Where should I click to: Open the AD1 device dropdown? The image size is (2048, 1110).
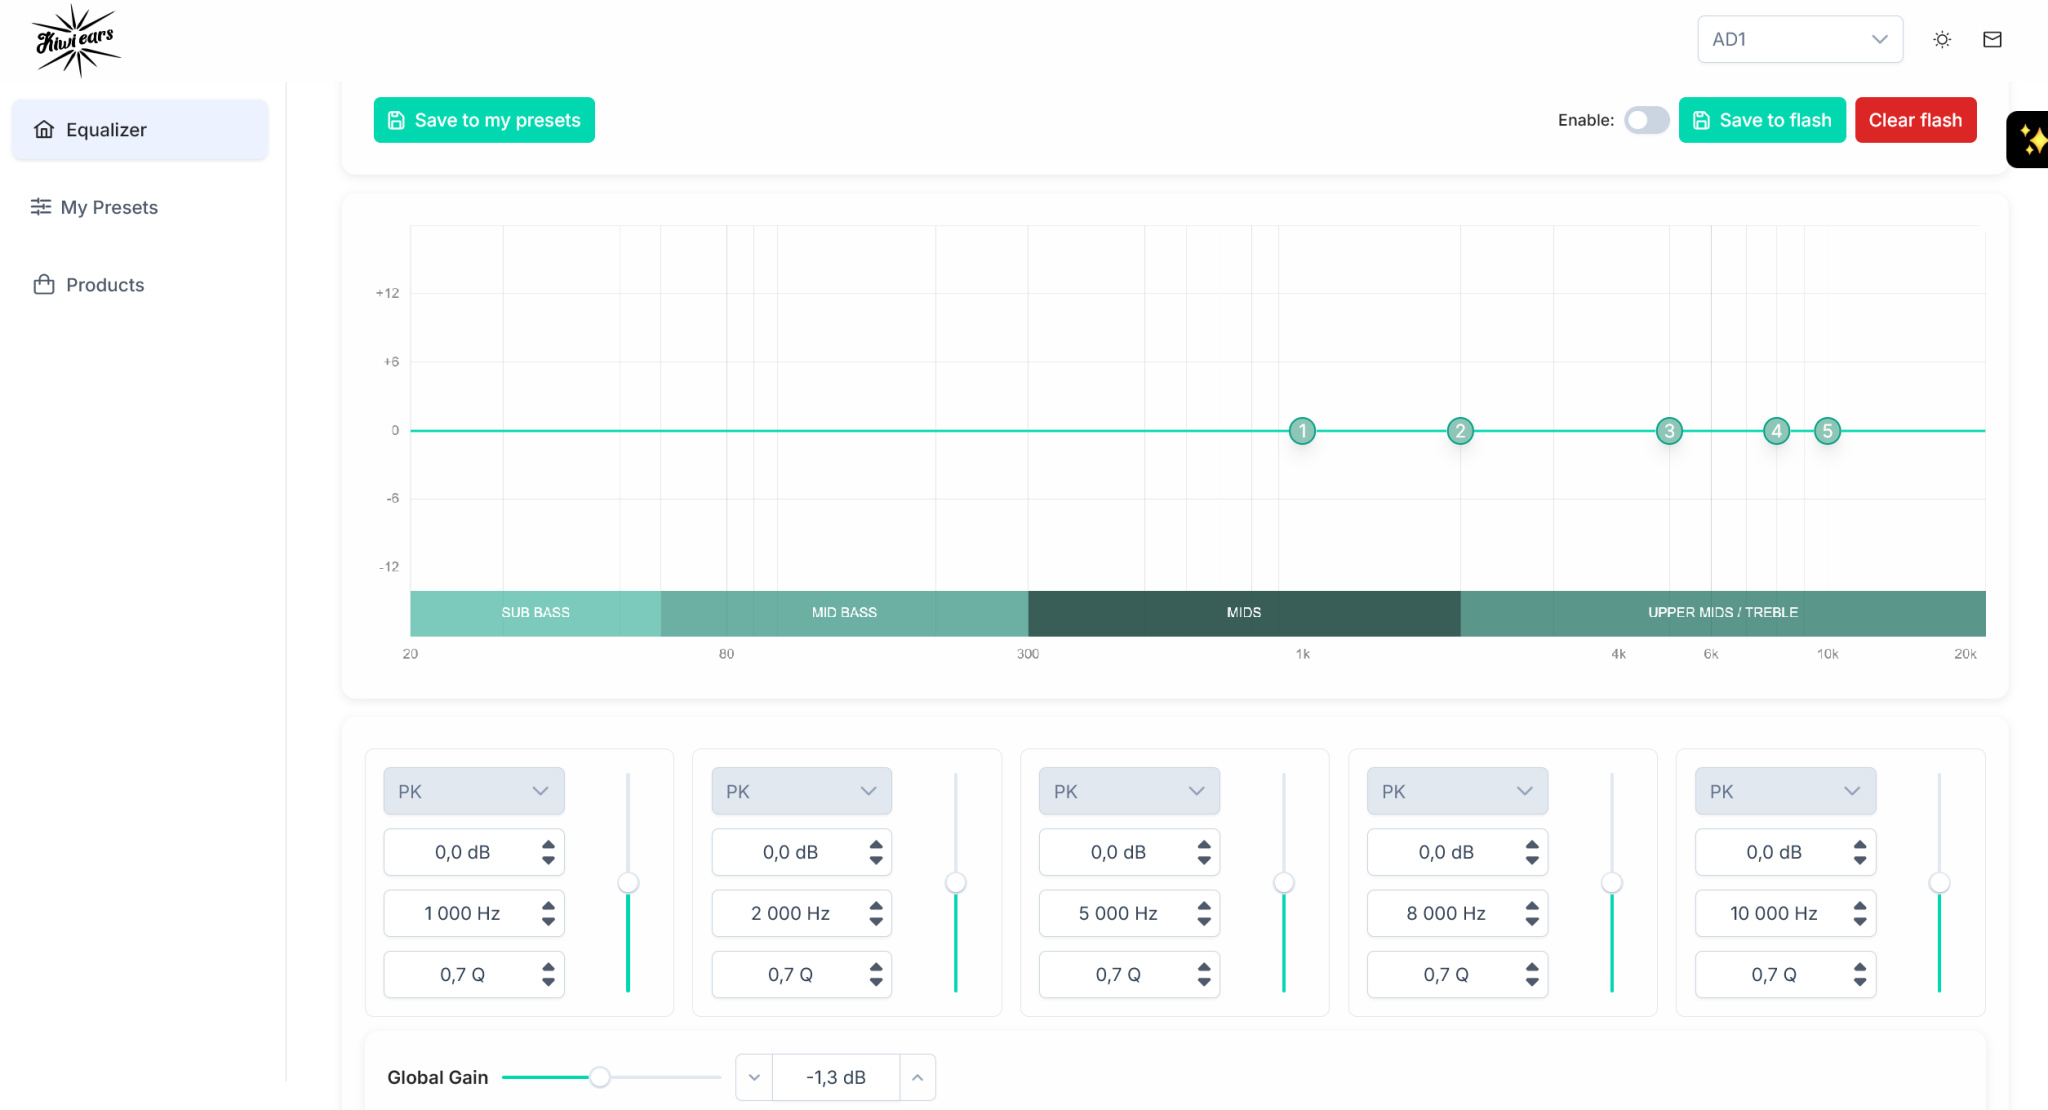(x=1799, y=40)
